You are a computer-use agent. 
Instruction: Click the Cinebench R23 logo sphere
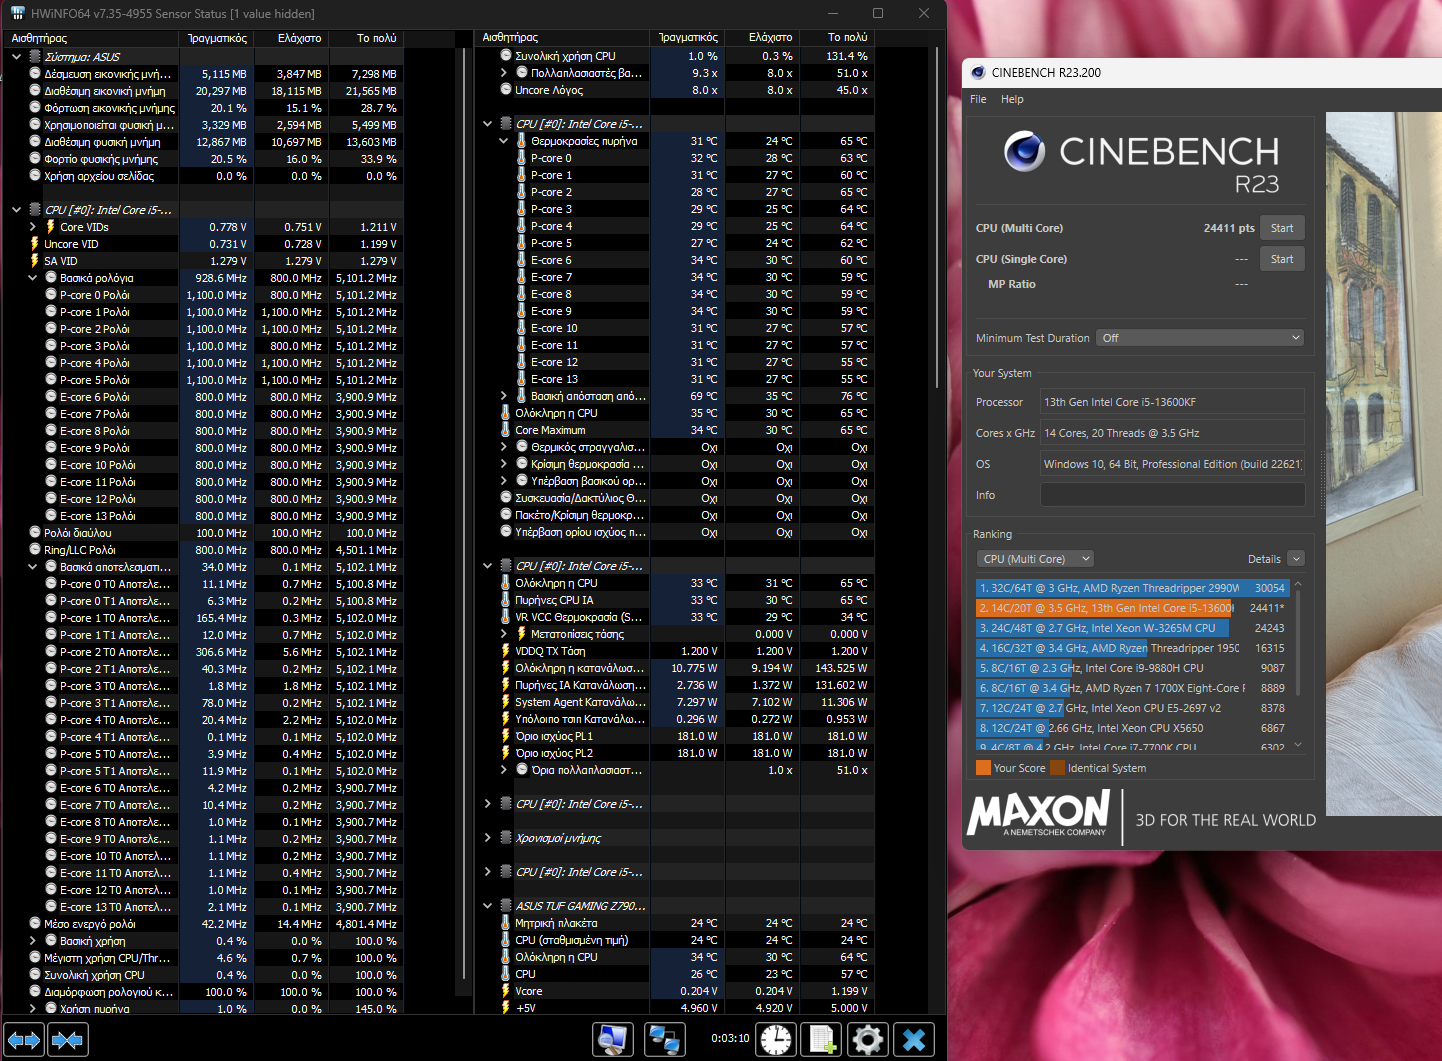pyautogui.click(x=1024, y=151)
